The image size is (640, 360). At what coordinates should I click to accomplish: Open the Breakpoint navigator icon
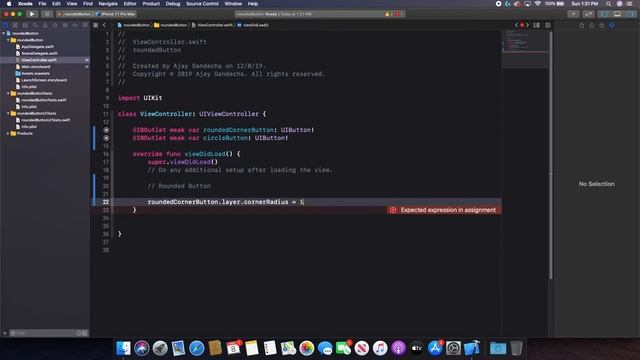pos(75,25)
